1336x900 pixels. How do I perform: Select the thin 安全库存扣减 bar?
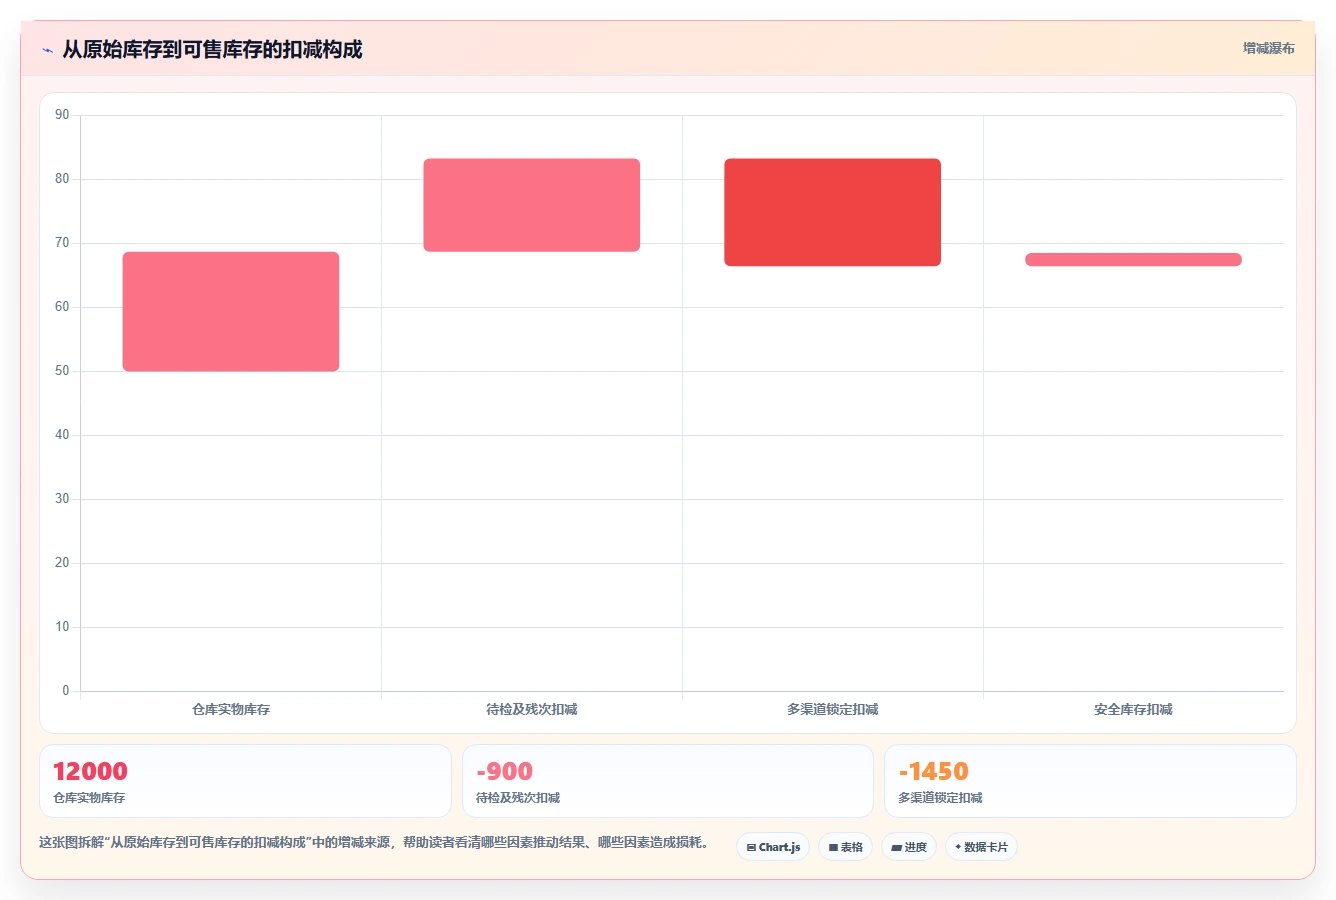click(x=1133, y=260)
